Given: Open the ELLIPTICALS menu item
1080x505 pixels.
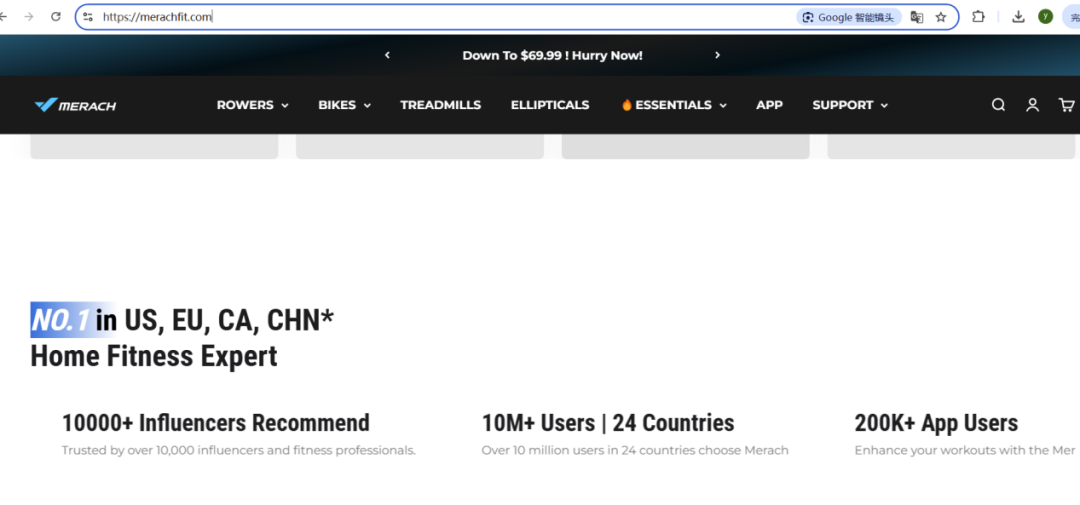Looking at the screenshot, I should [x=550, y=105].
